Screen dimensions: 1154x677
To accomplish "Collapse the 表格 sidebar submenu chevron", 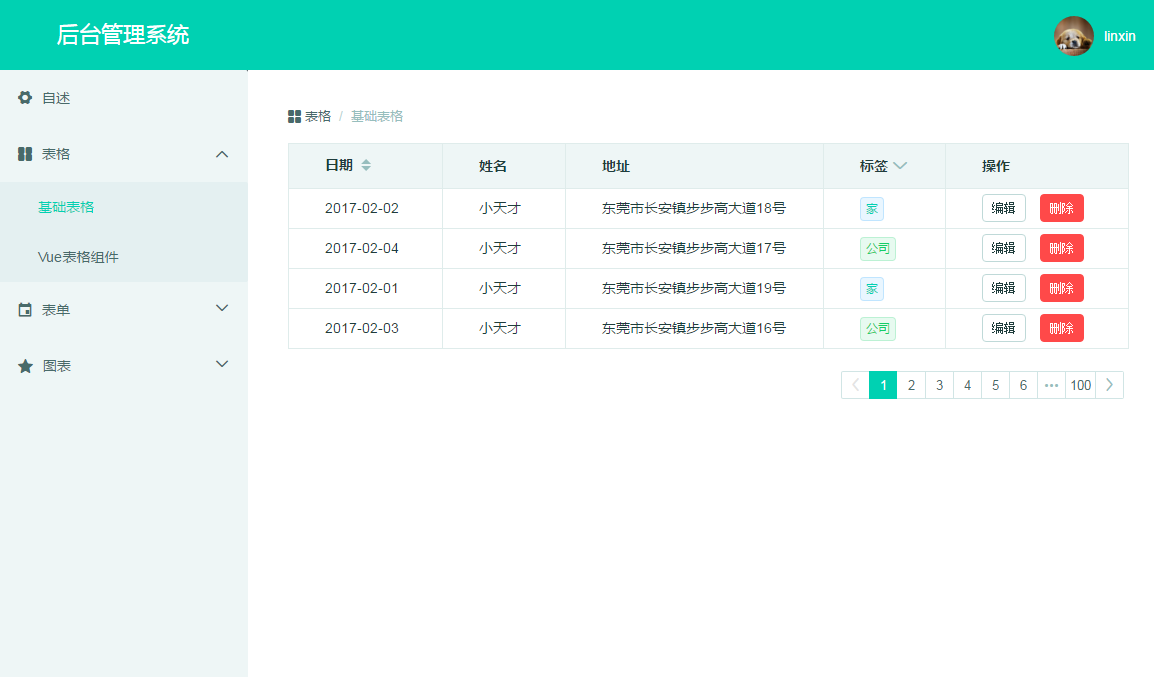I will (222, 154).
